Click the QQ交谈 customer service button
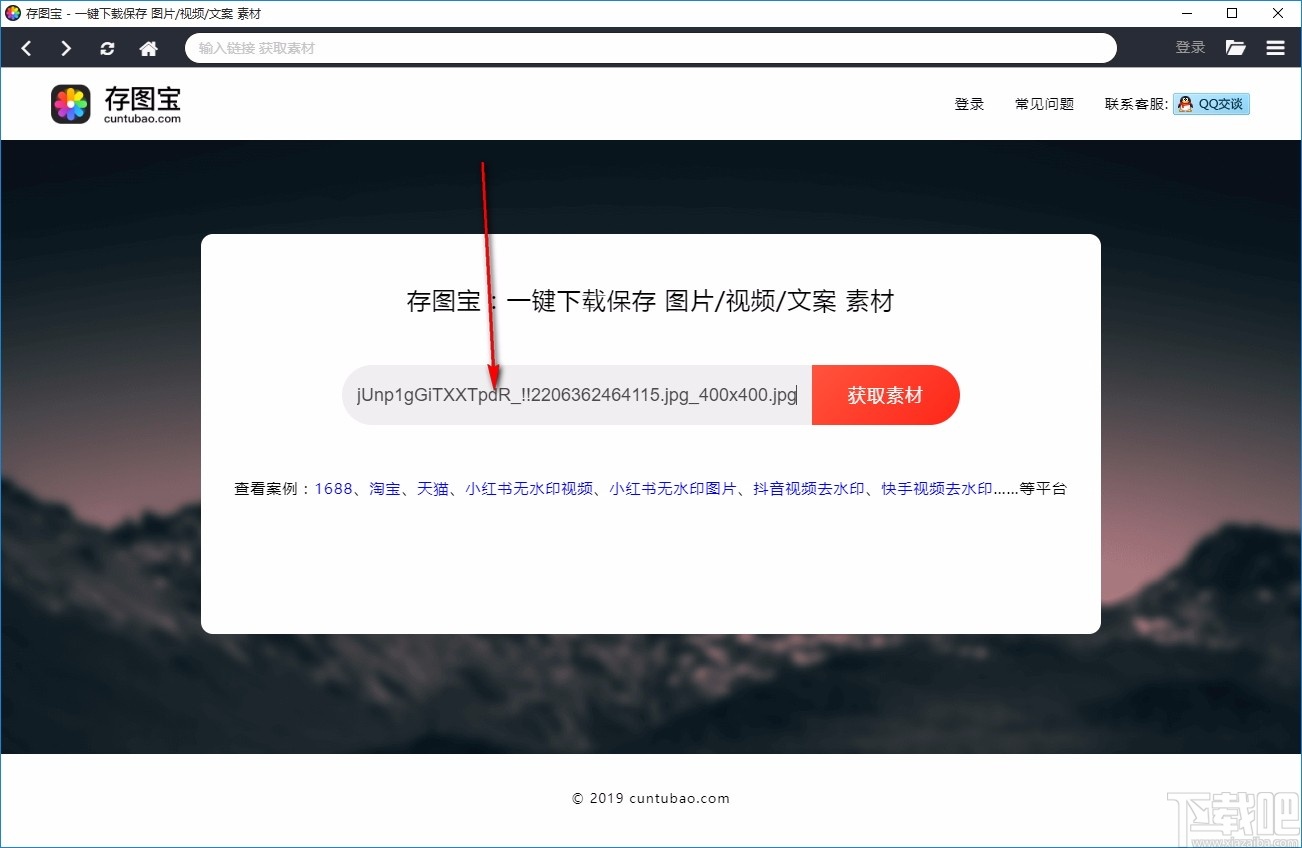Screen dimensions: 1302x848 pyautogui.click(x=1211, y=103)
